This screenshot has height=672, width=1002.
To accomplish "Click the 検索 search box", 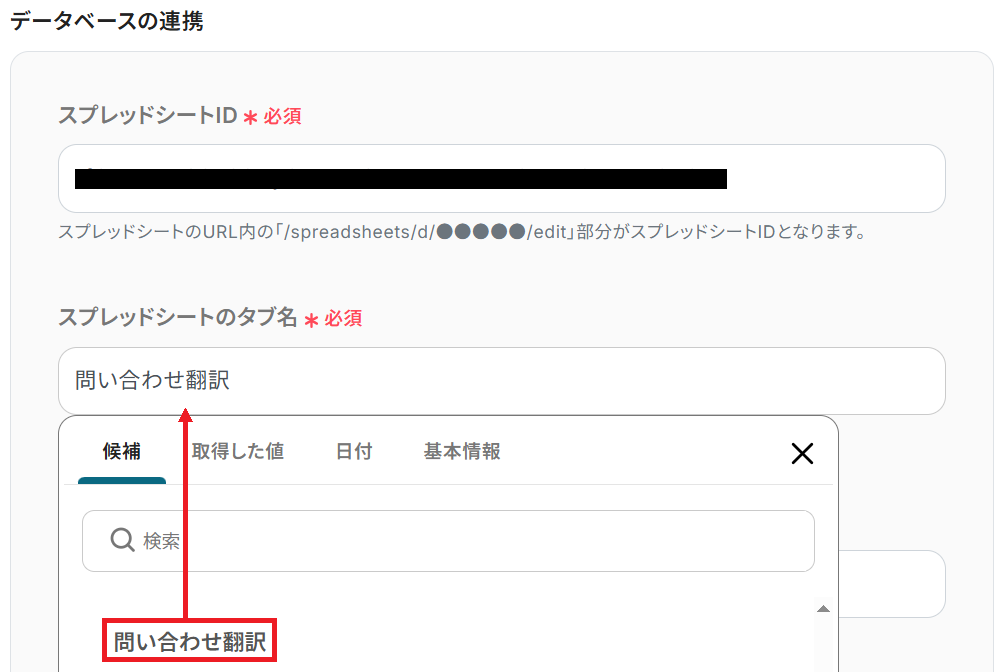I will pyautogui.click(x=448, y=540).
